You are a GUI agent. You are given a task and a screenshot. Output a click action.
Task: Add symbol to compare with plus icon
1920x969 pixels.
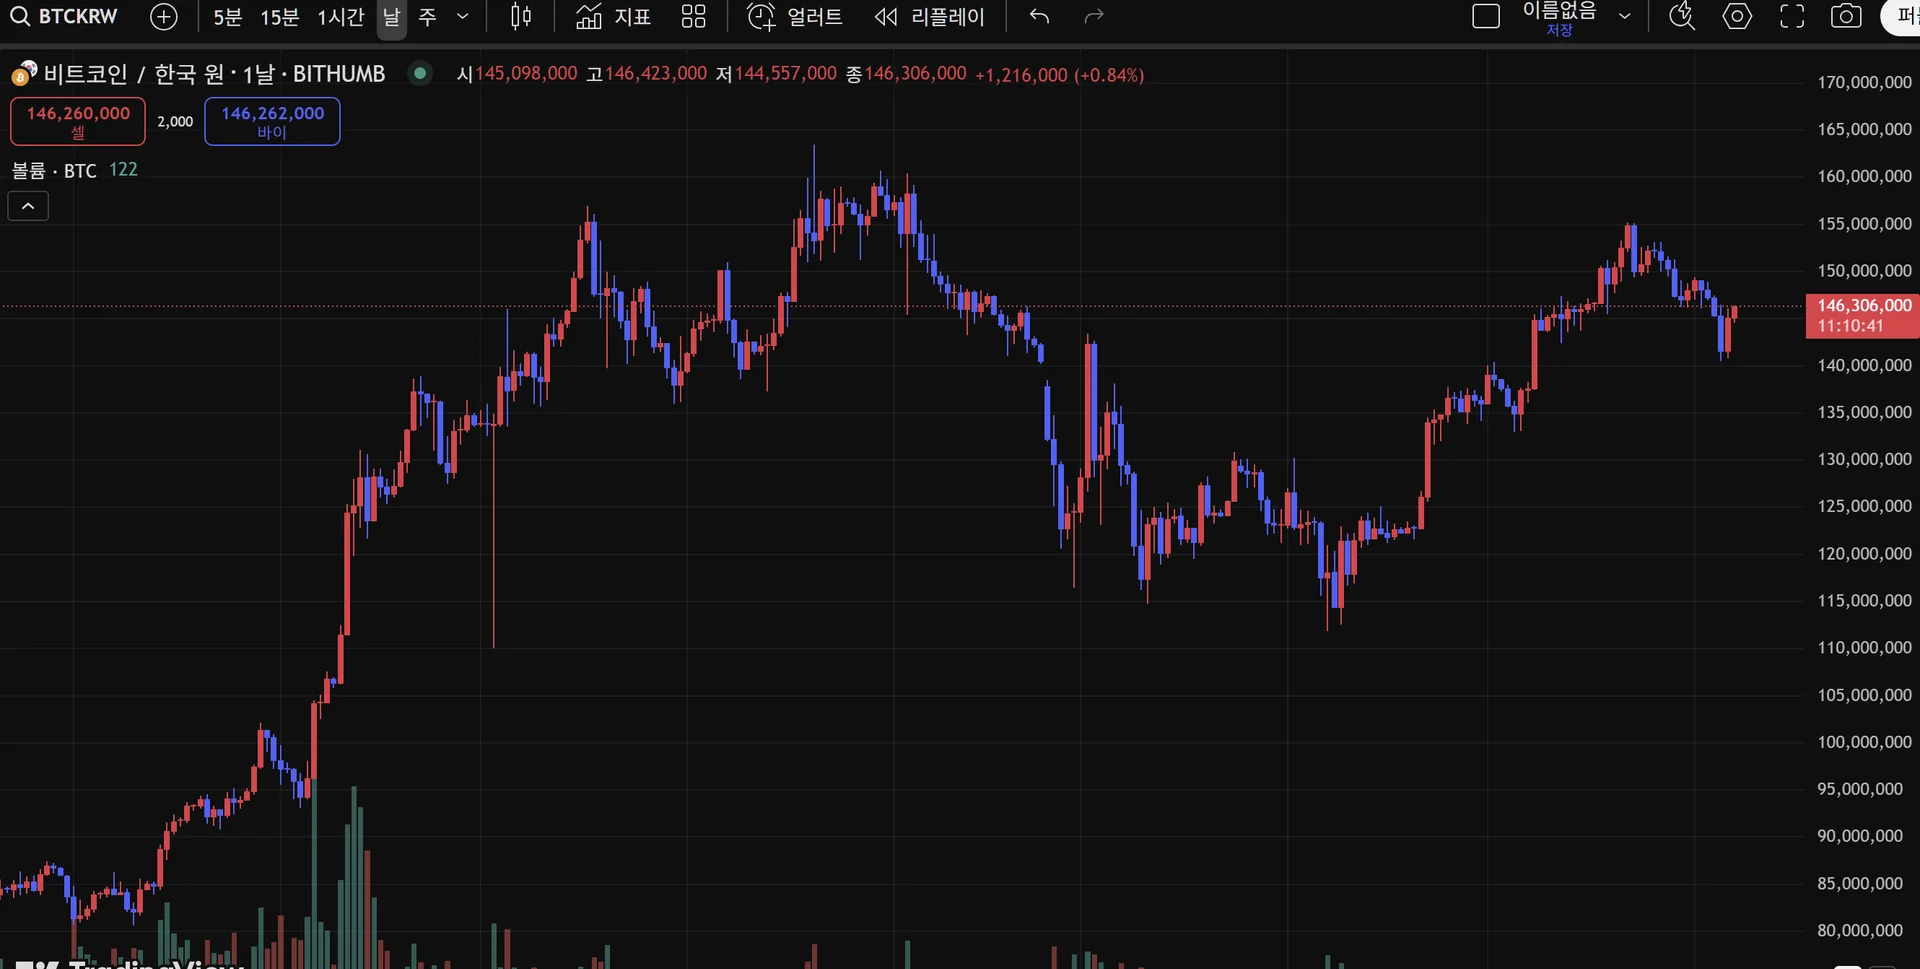click(x=164, y=17)
